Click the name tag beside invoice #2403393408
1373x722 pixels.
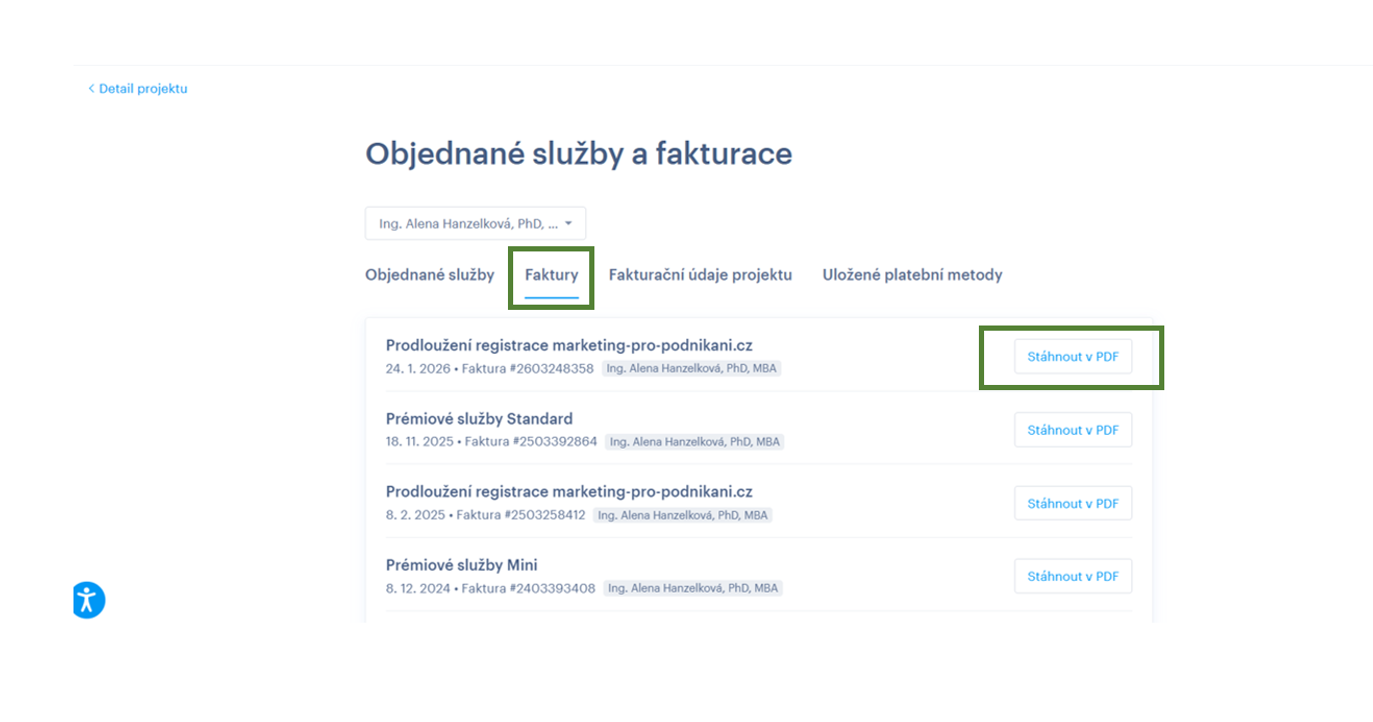693,588
